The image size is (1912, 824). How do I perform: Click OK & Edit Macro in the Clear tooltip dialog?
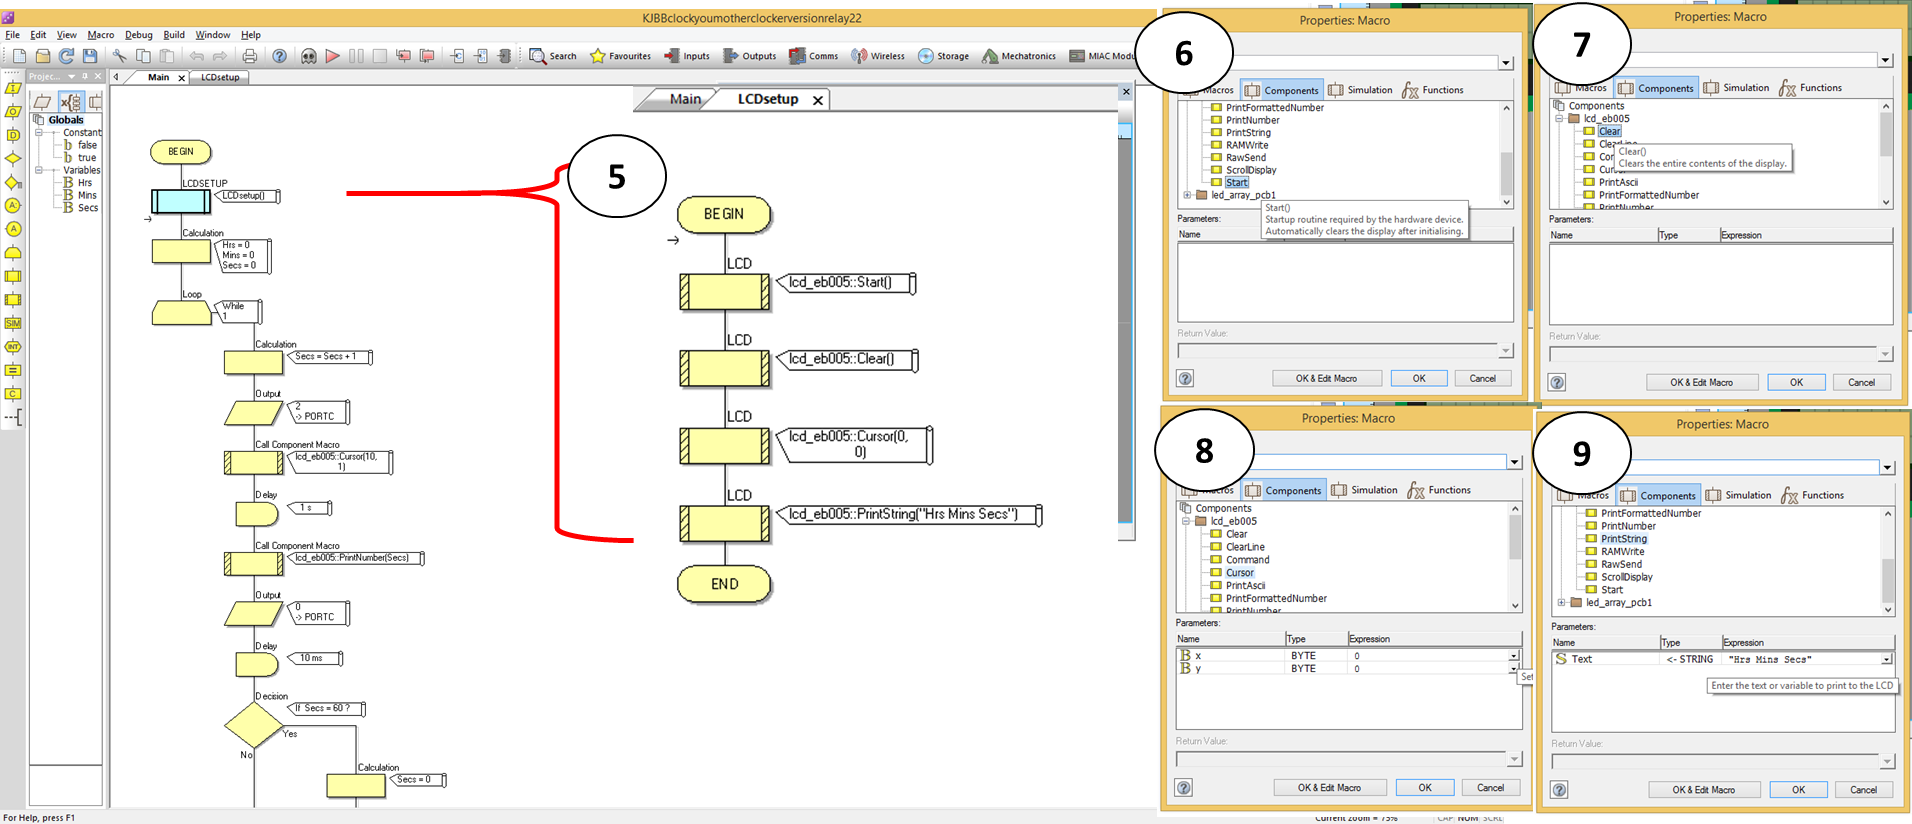[1701, 382]
